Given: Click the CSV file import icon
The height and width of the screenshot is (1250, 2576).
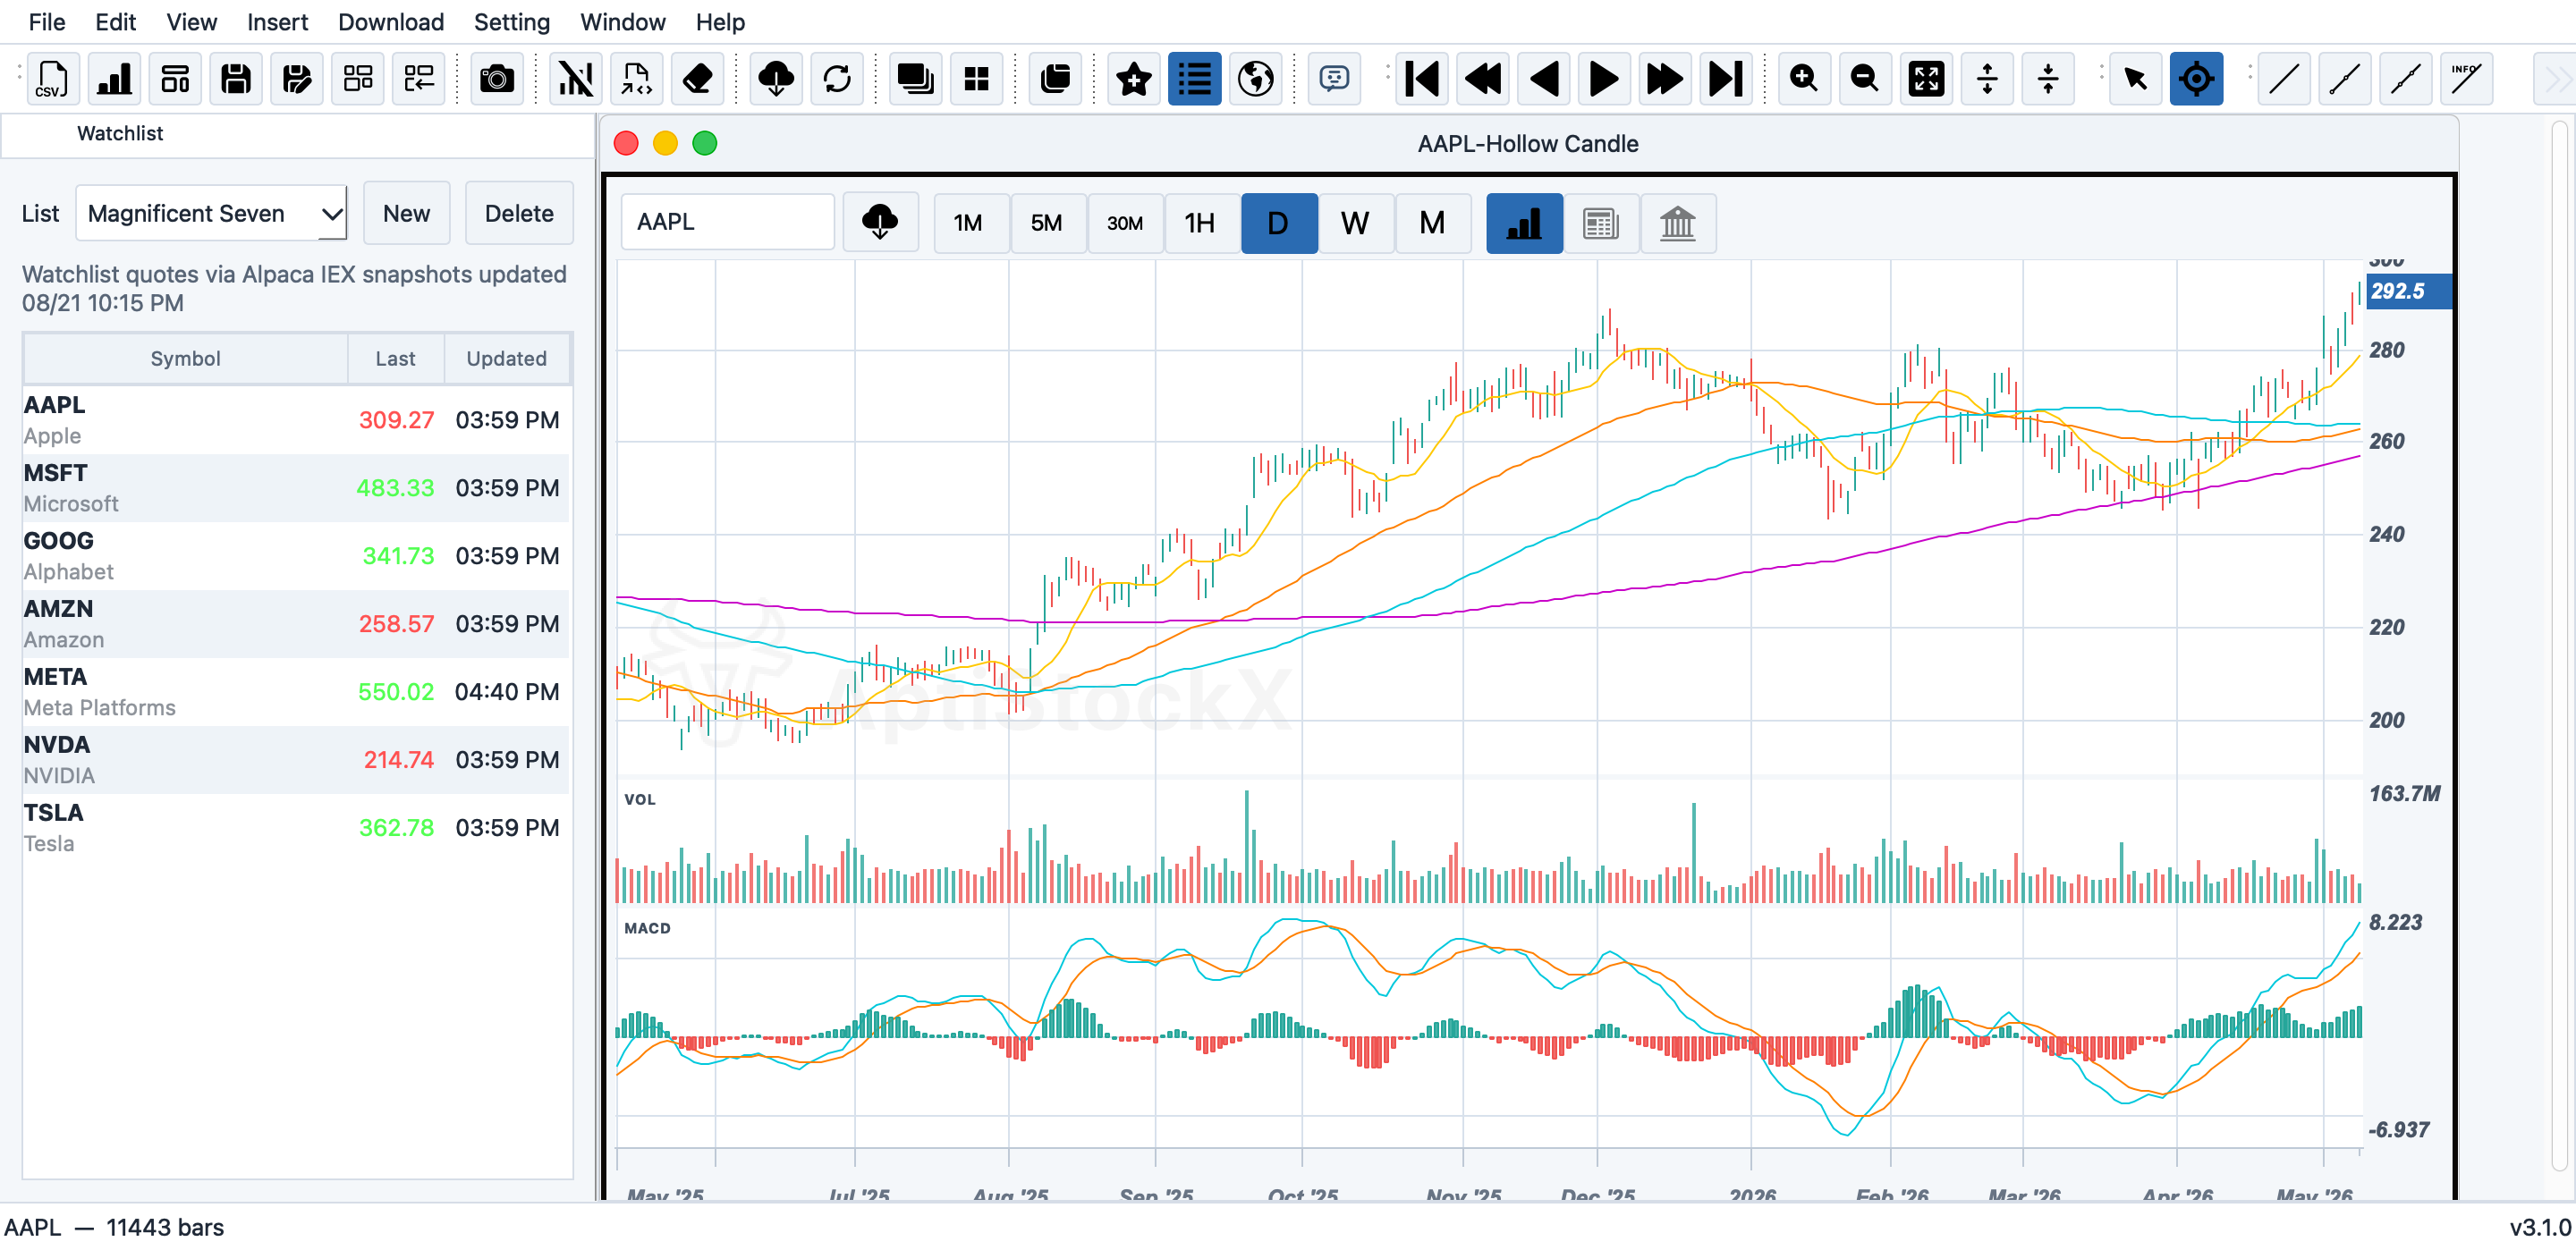Looking at the screenshot, I should pyautogui.click(x=52, y=79).
